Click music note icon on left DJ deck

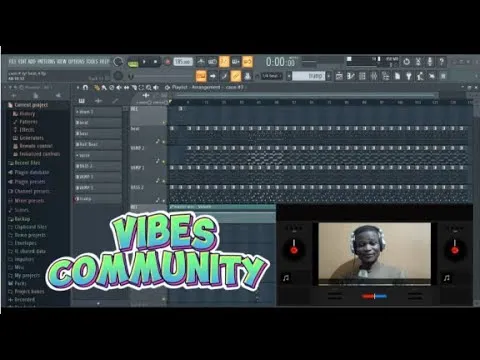[286, 278]
